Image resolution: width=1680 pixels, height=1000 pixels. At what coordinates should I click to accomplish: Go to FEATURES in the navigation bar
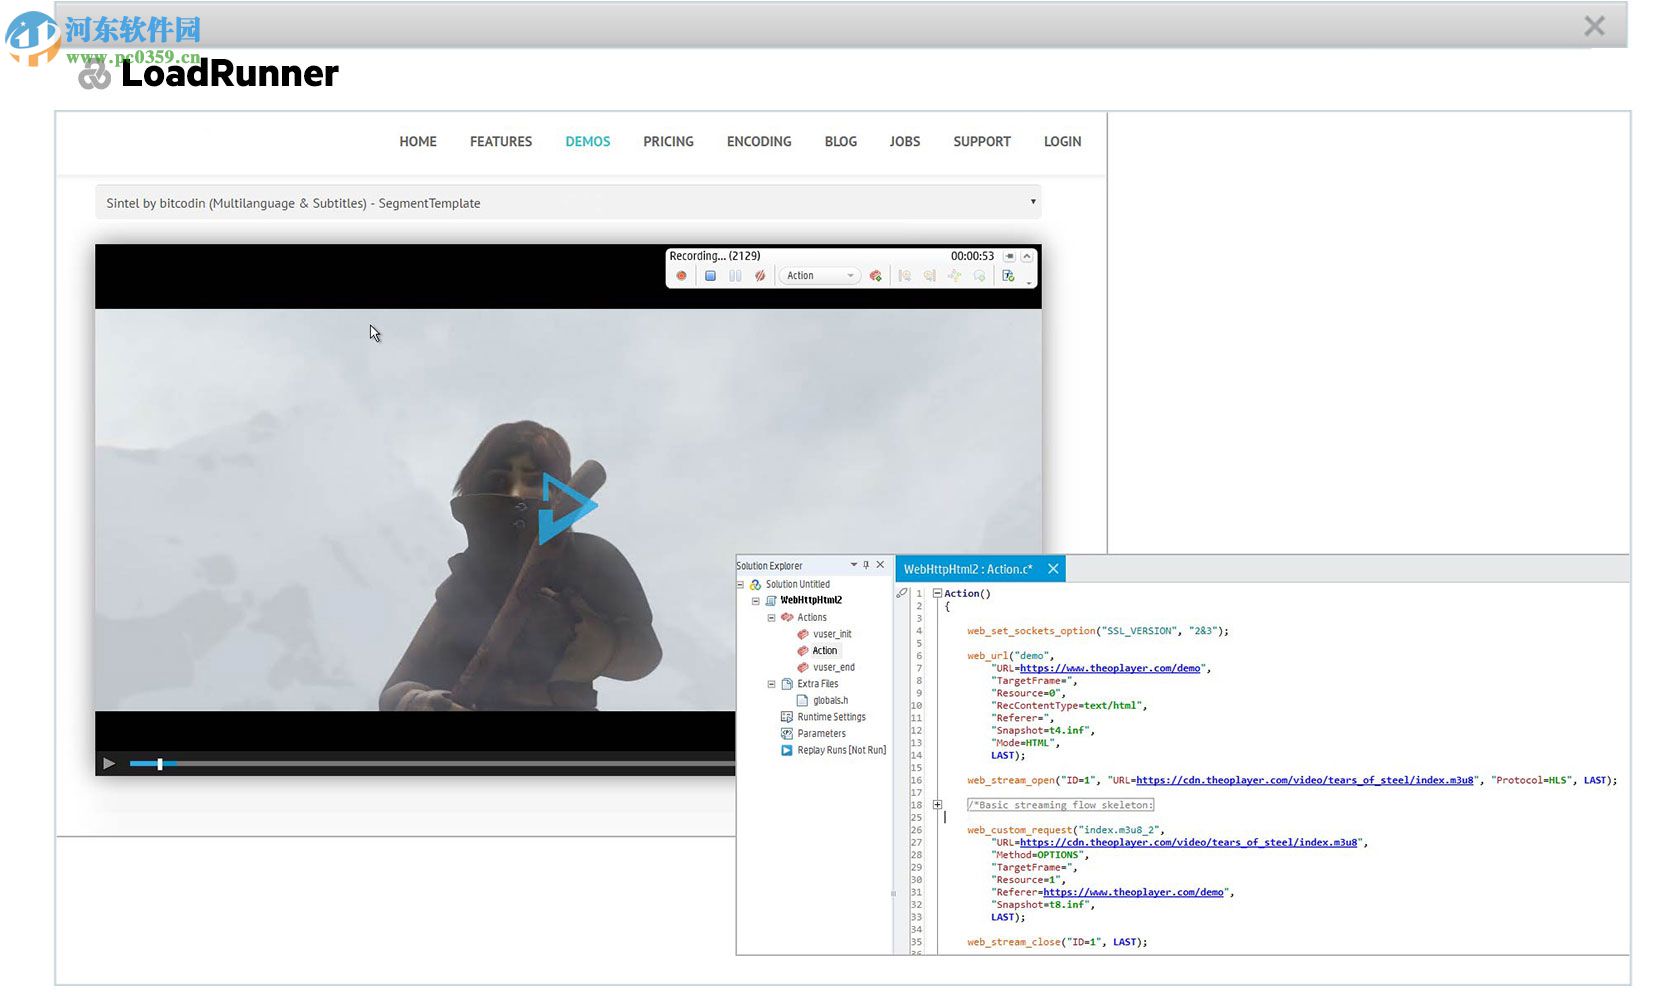click(x=501, y=142)
